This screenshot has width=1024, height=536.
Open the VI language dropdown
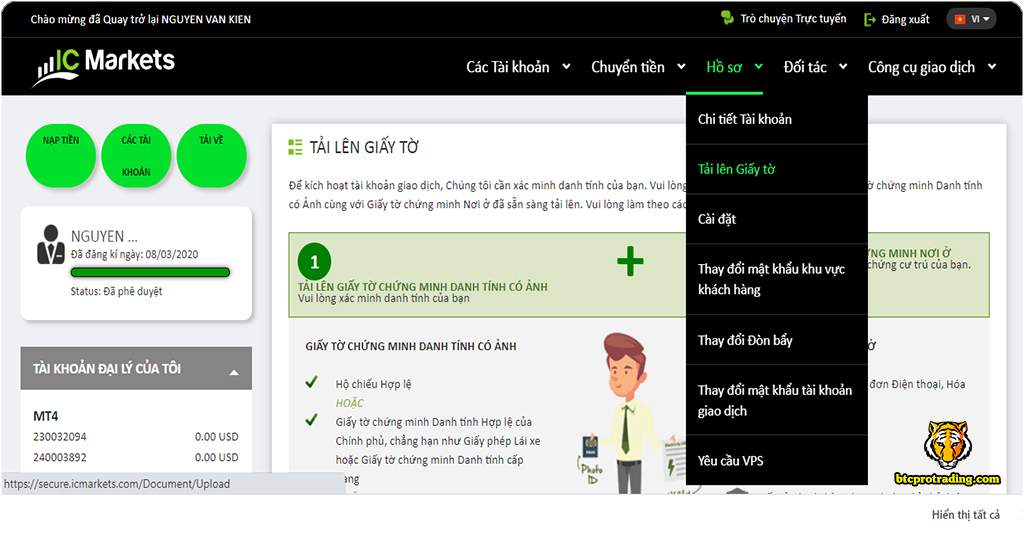pos(970,19)
